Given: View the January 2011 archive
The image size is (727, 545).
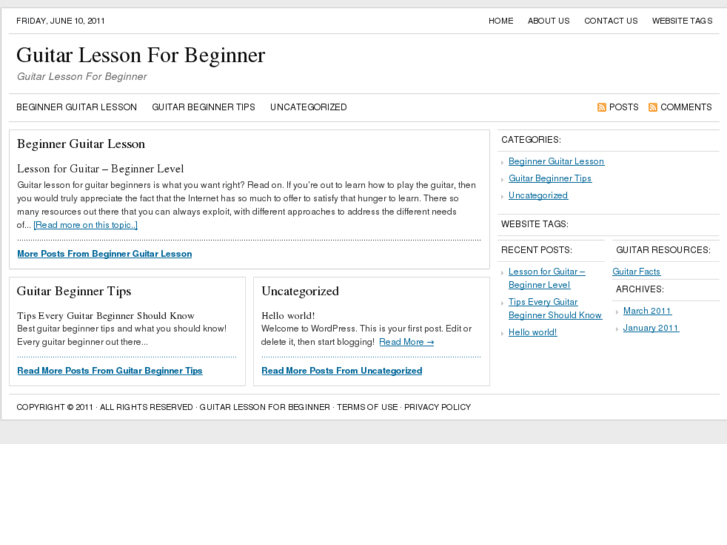Looking at the screenshot, I should [x=650, y=328].
